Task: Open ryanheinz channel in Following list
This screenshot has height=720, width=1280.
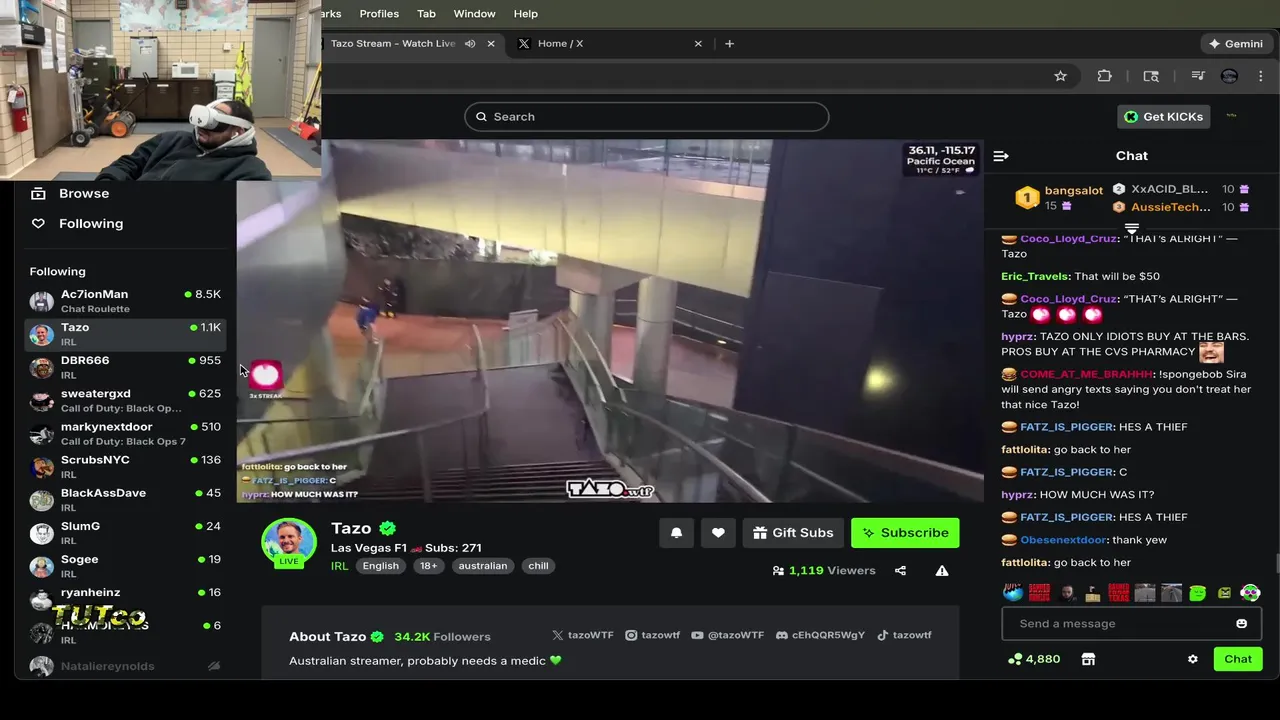Action: click(125, 598)
